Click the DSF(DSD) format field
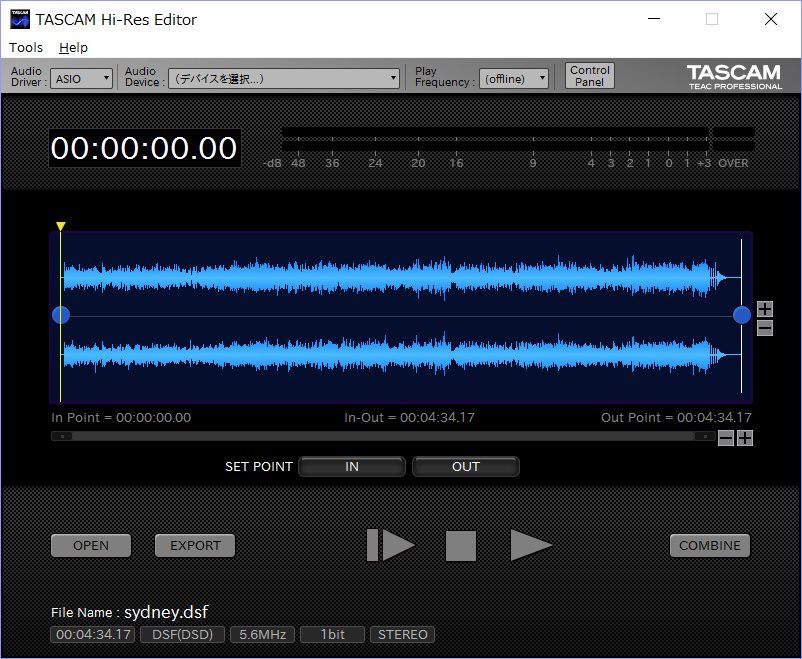 183,634
